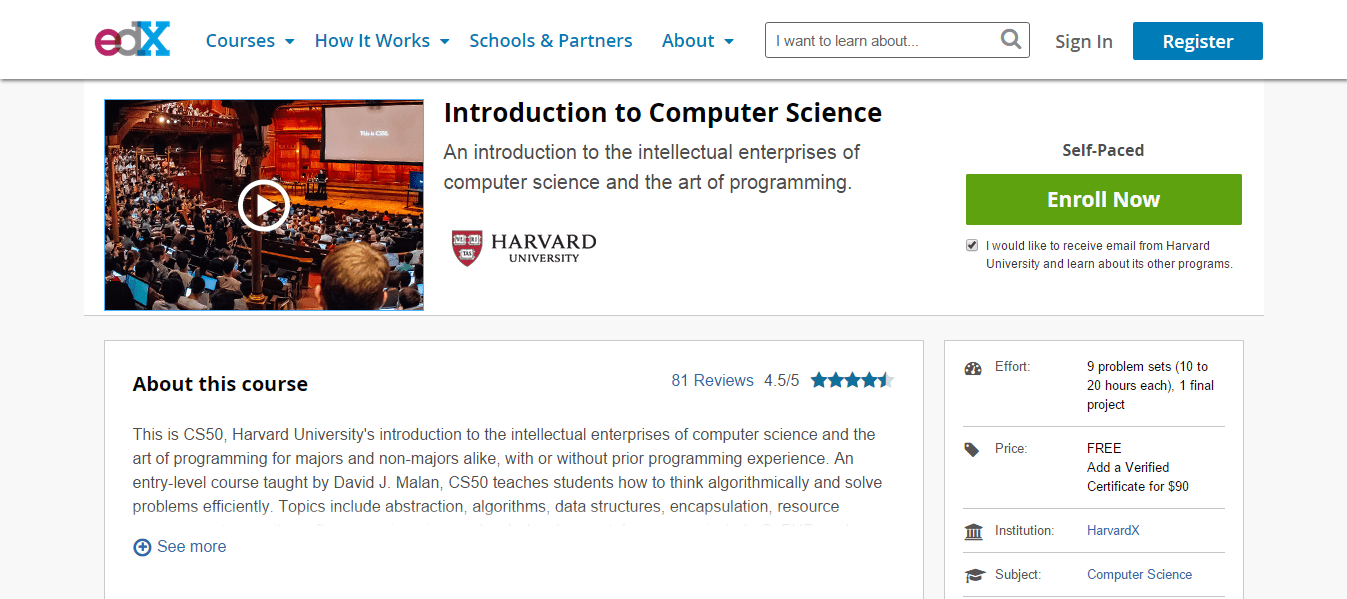Click the Sign In link
The width and height of the screenshot is (1347, 599).
coord(1084,41)
